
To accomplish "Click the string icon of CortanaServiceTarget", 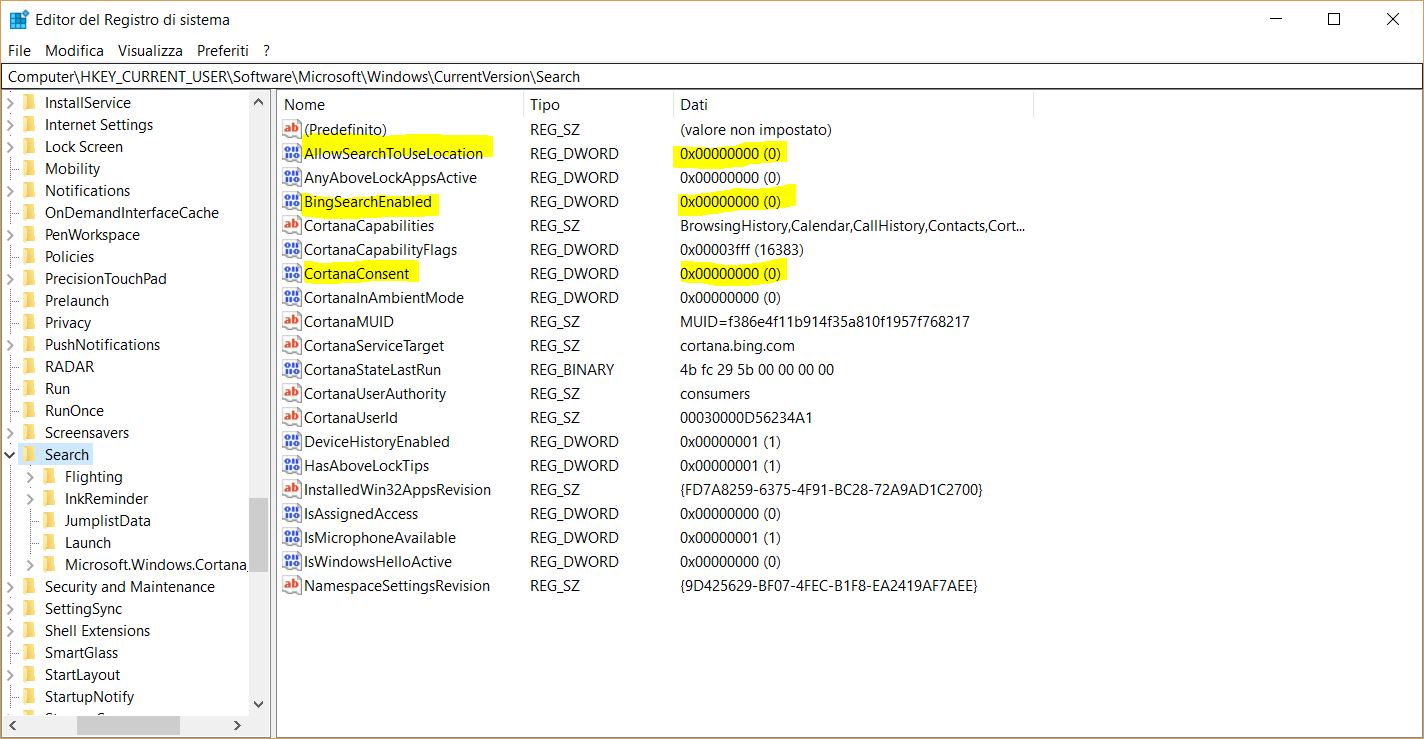I will [291, 345].
